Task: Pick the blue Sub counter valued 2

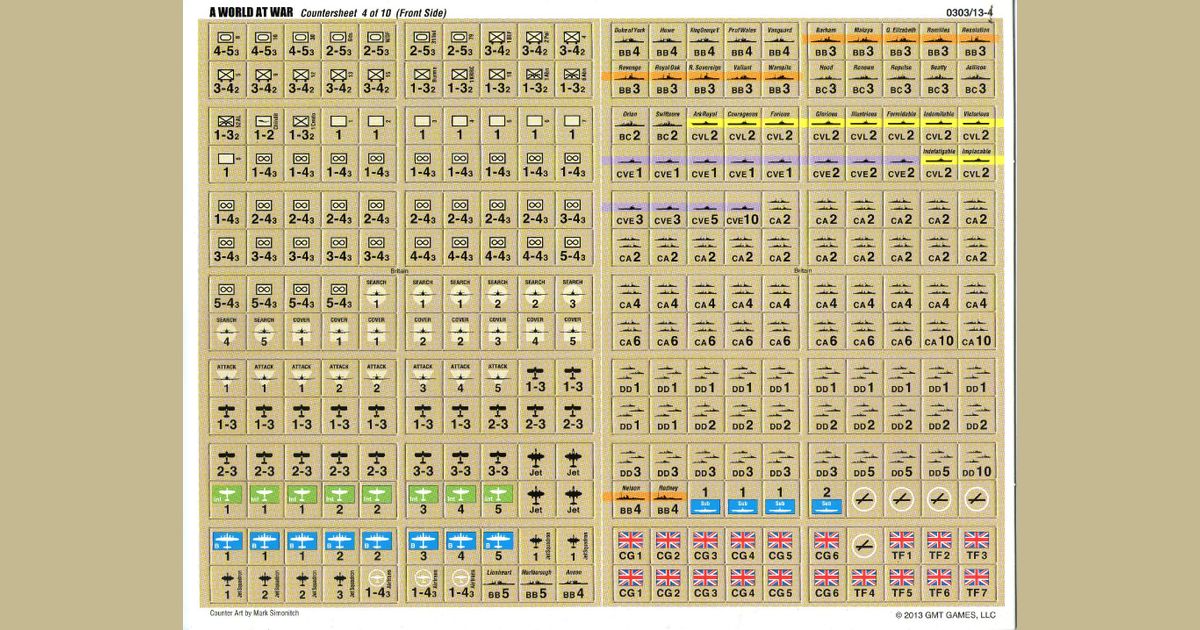Action: click(826, 499)
